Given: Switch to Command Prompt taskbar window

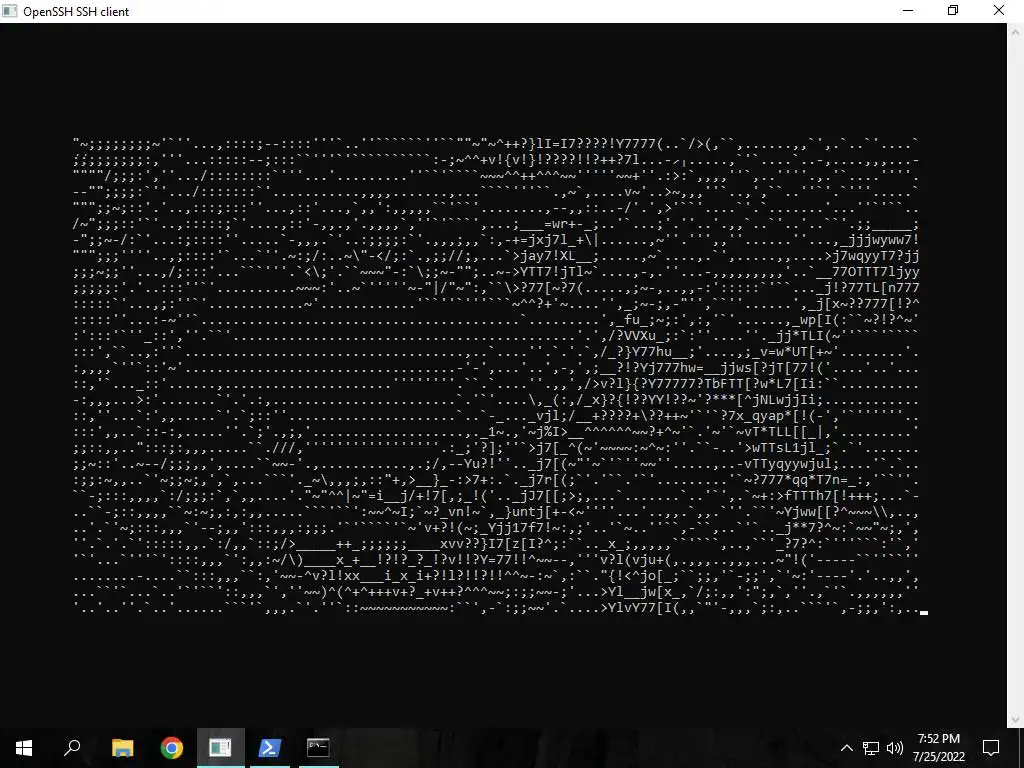Looking at the screenshot, I should 318,748.
